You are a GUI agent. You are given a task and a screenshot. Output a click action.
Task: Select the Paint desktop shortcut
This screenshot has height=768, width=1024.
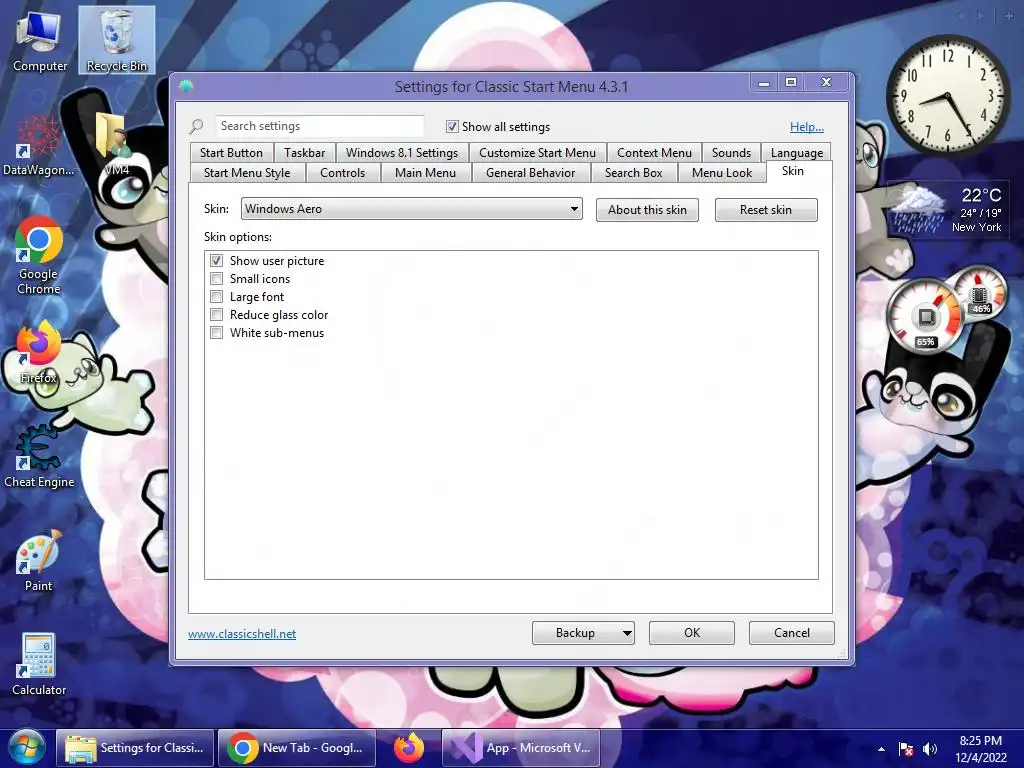[39, 562]
